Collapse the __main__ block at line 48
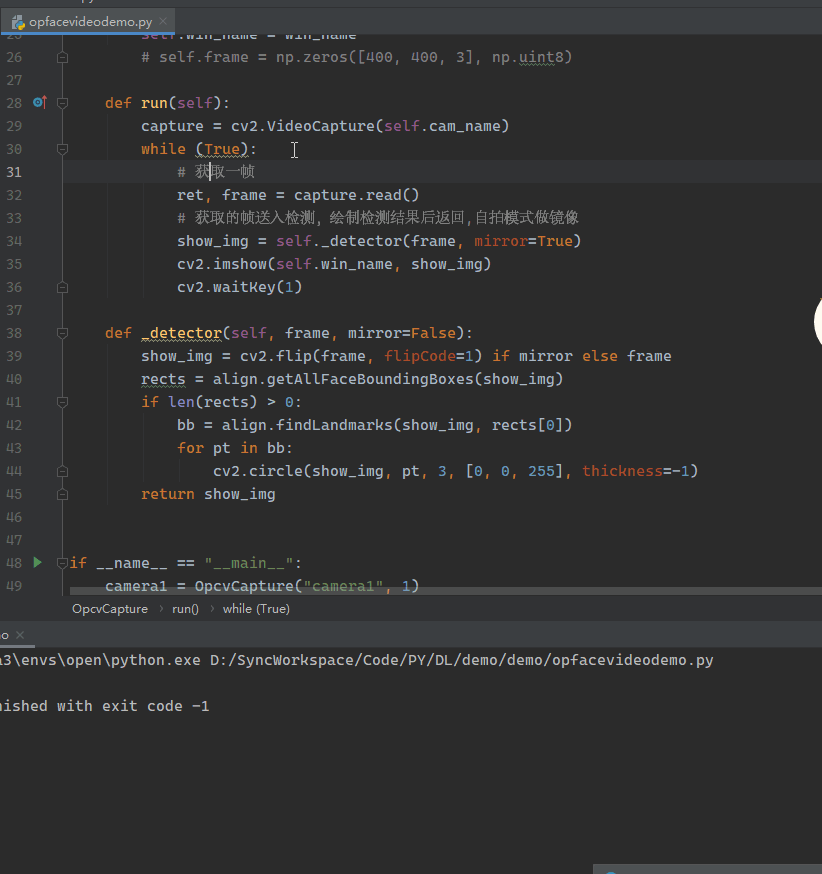822x874 pixels. point(63,563)
